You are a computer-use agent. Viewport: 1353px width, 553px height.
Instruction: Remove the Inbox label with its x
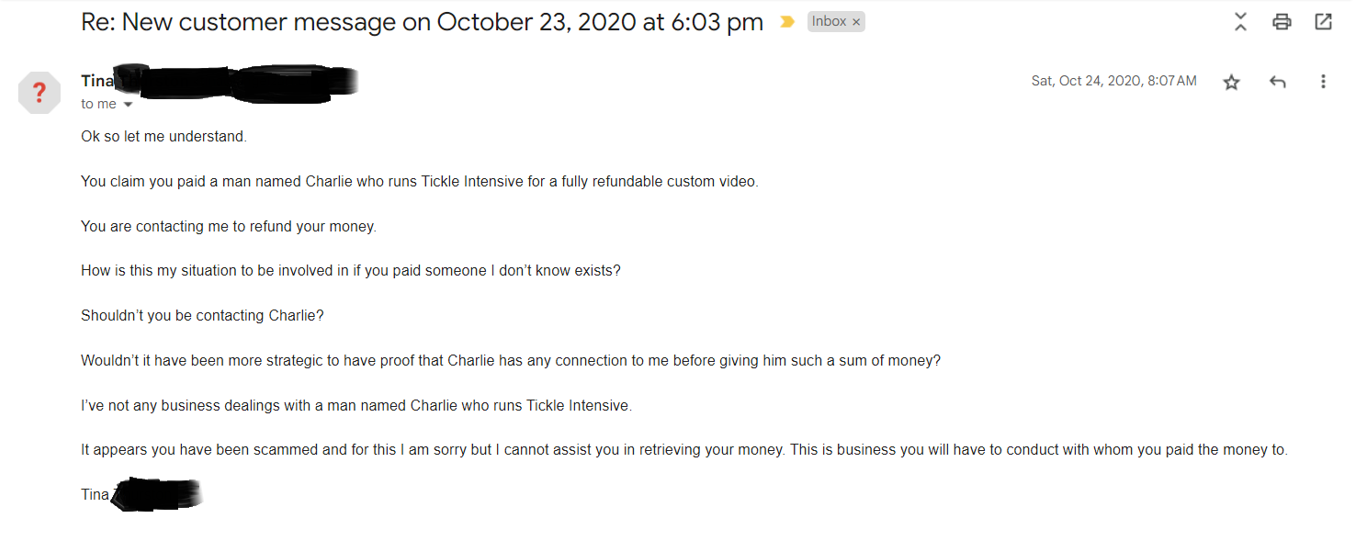coord(856,22)
